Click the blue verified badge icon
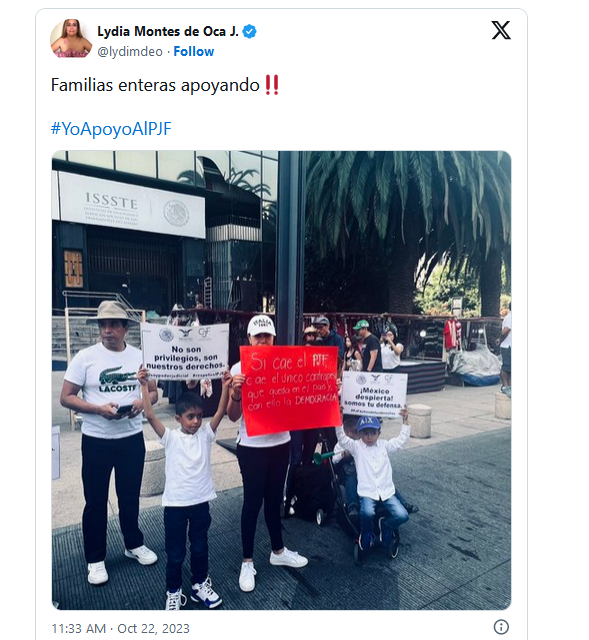Screen dimensions: 589x640 [x=249, y=31]
